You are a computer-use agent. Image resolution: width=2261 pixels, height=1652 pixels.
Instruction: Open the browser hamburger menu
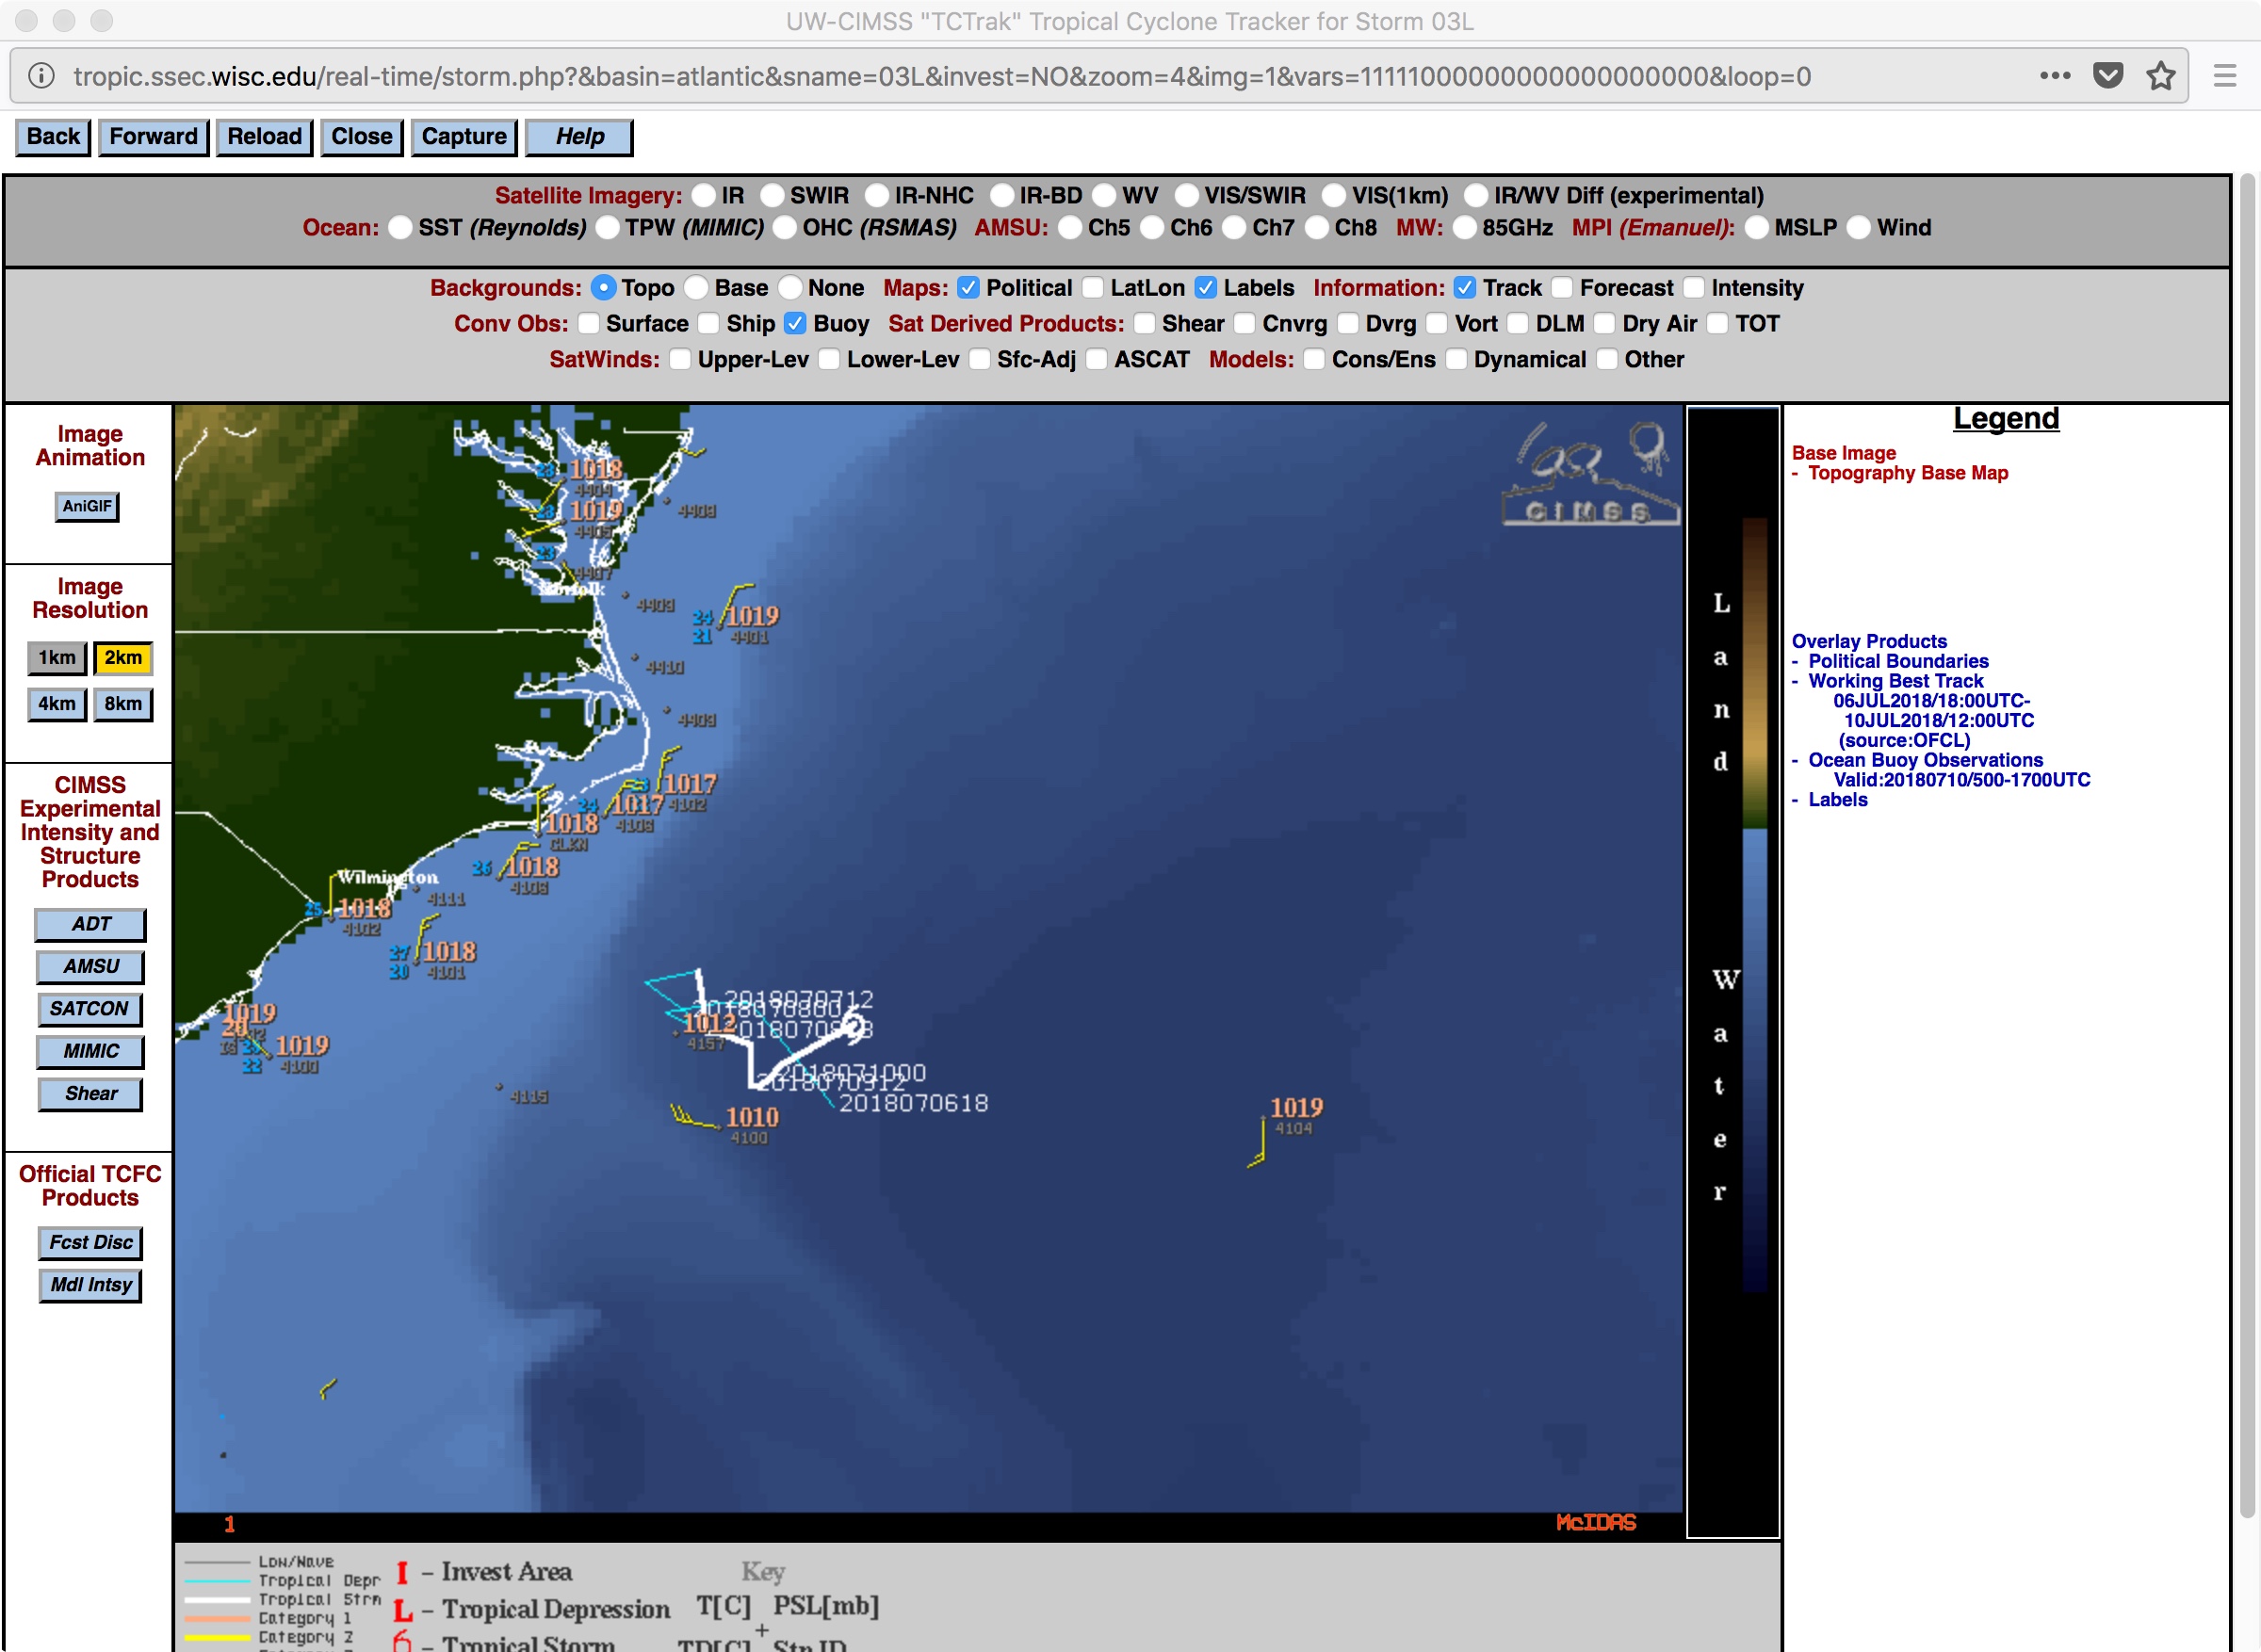coord(2225,76)
